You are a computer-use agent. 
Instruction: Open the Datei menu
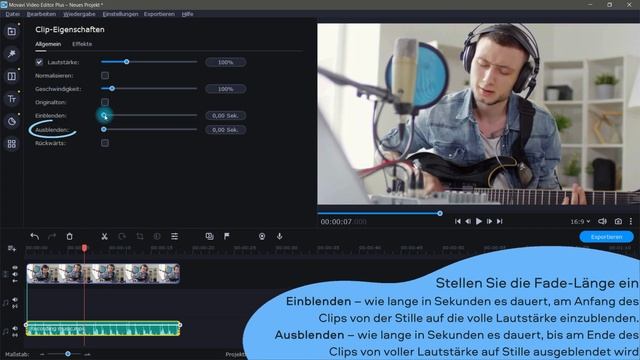[x=12, y=14]
